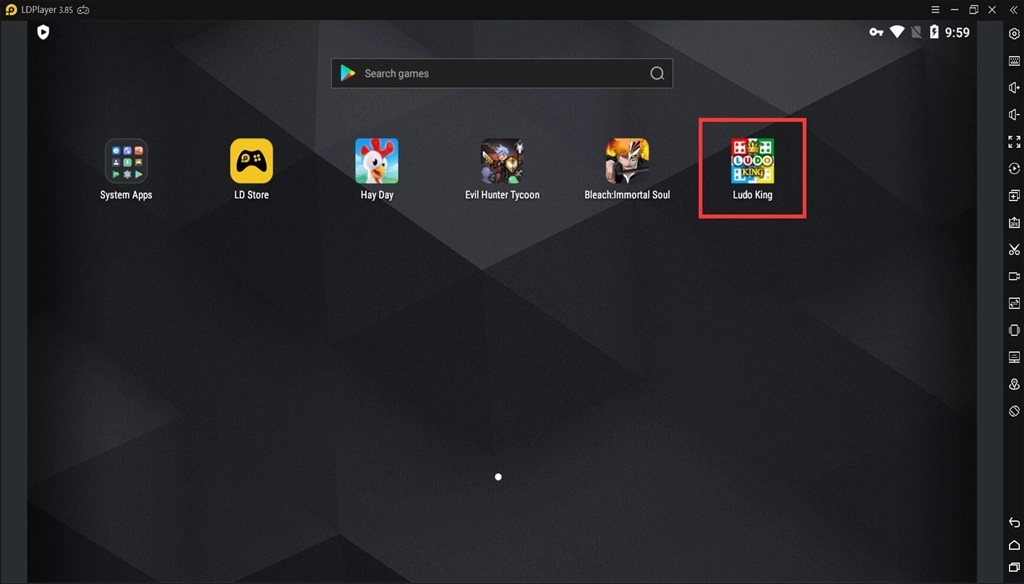This screenshot has height=584, width=1024.
Task: Click the home page indicator dot
Action: pyautogui.click(x=498, y=477)
